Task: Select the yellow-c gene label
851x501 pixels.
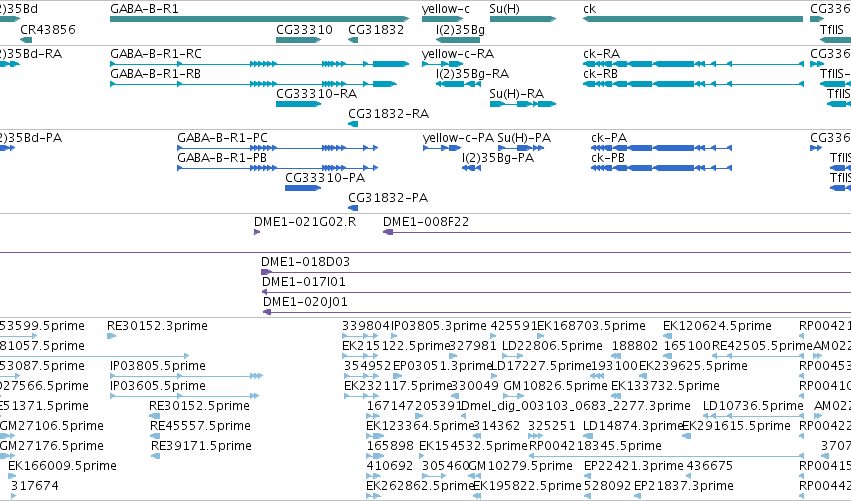Action: tap(446, 9)
